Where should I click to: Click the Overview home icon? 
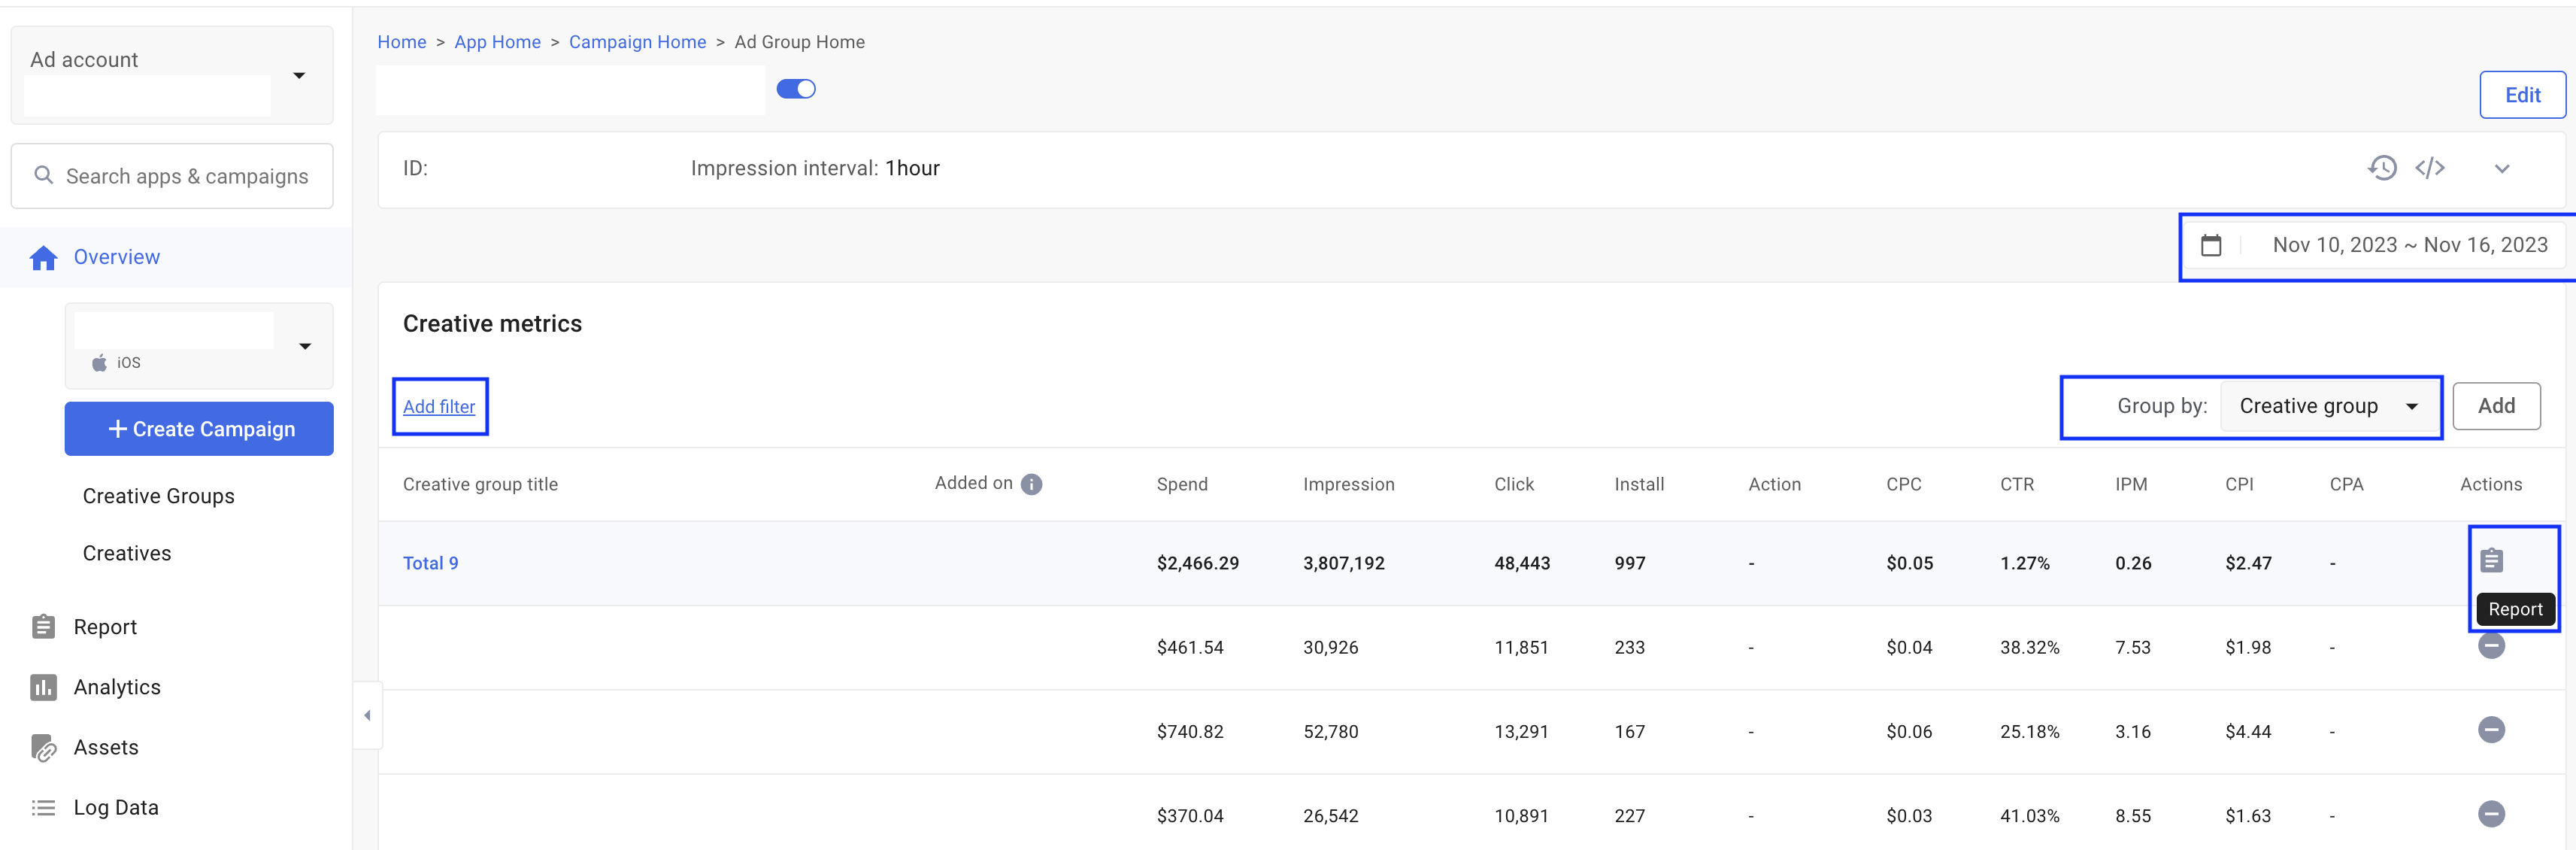pyautogui.click(x=44, y=257)
